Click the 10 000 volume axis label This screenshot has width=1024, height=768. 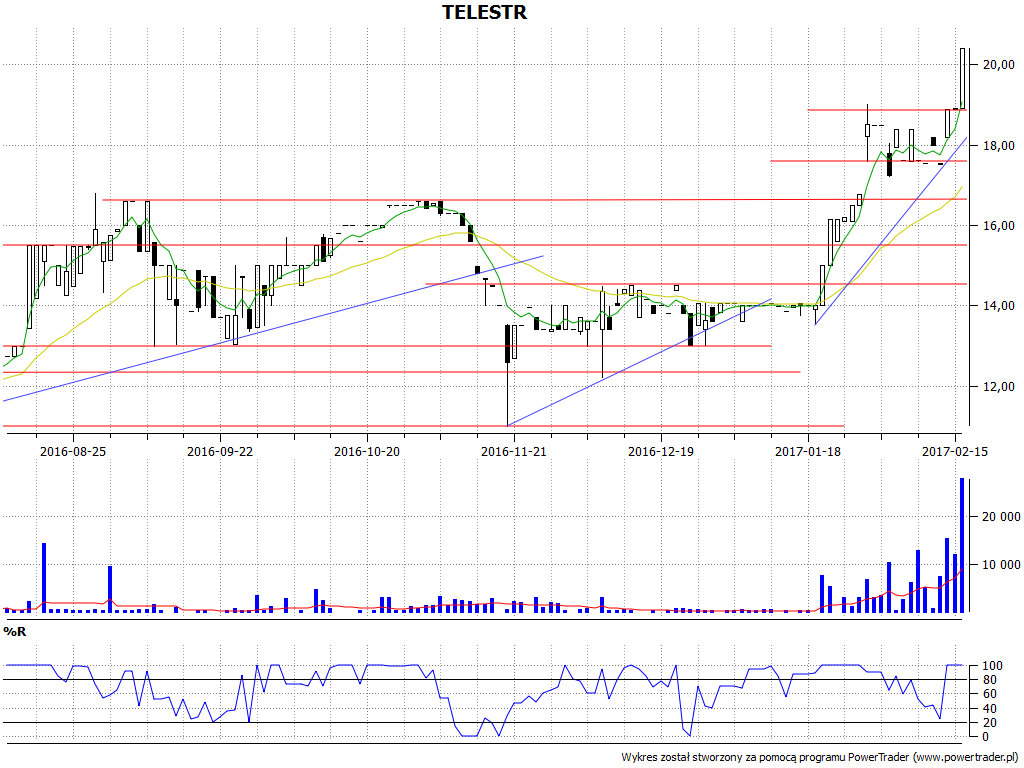1001,565
